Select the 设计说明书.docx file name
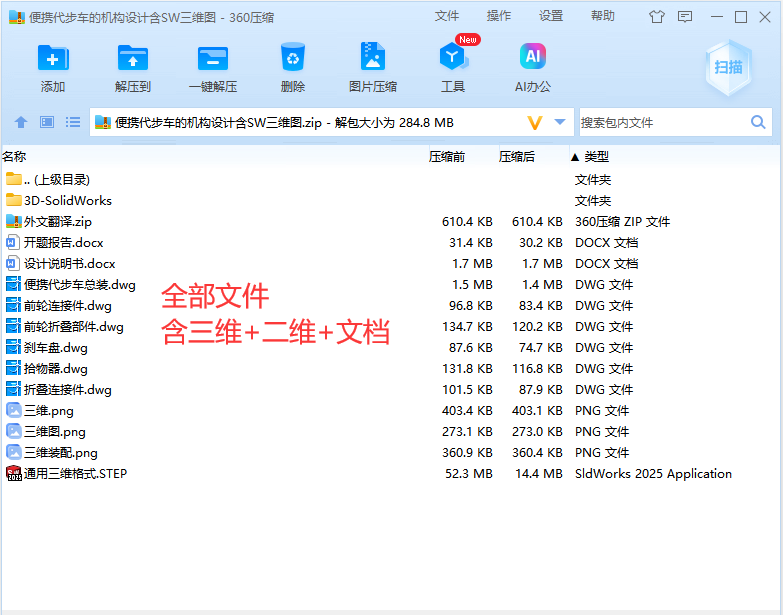The width and height of the screenshot is (783, 615). coord(69,264)
